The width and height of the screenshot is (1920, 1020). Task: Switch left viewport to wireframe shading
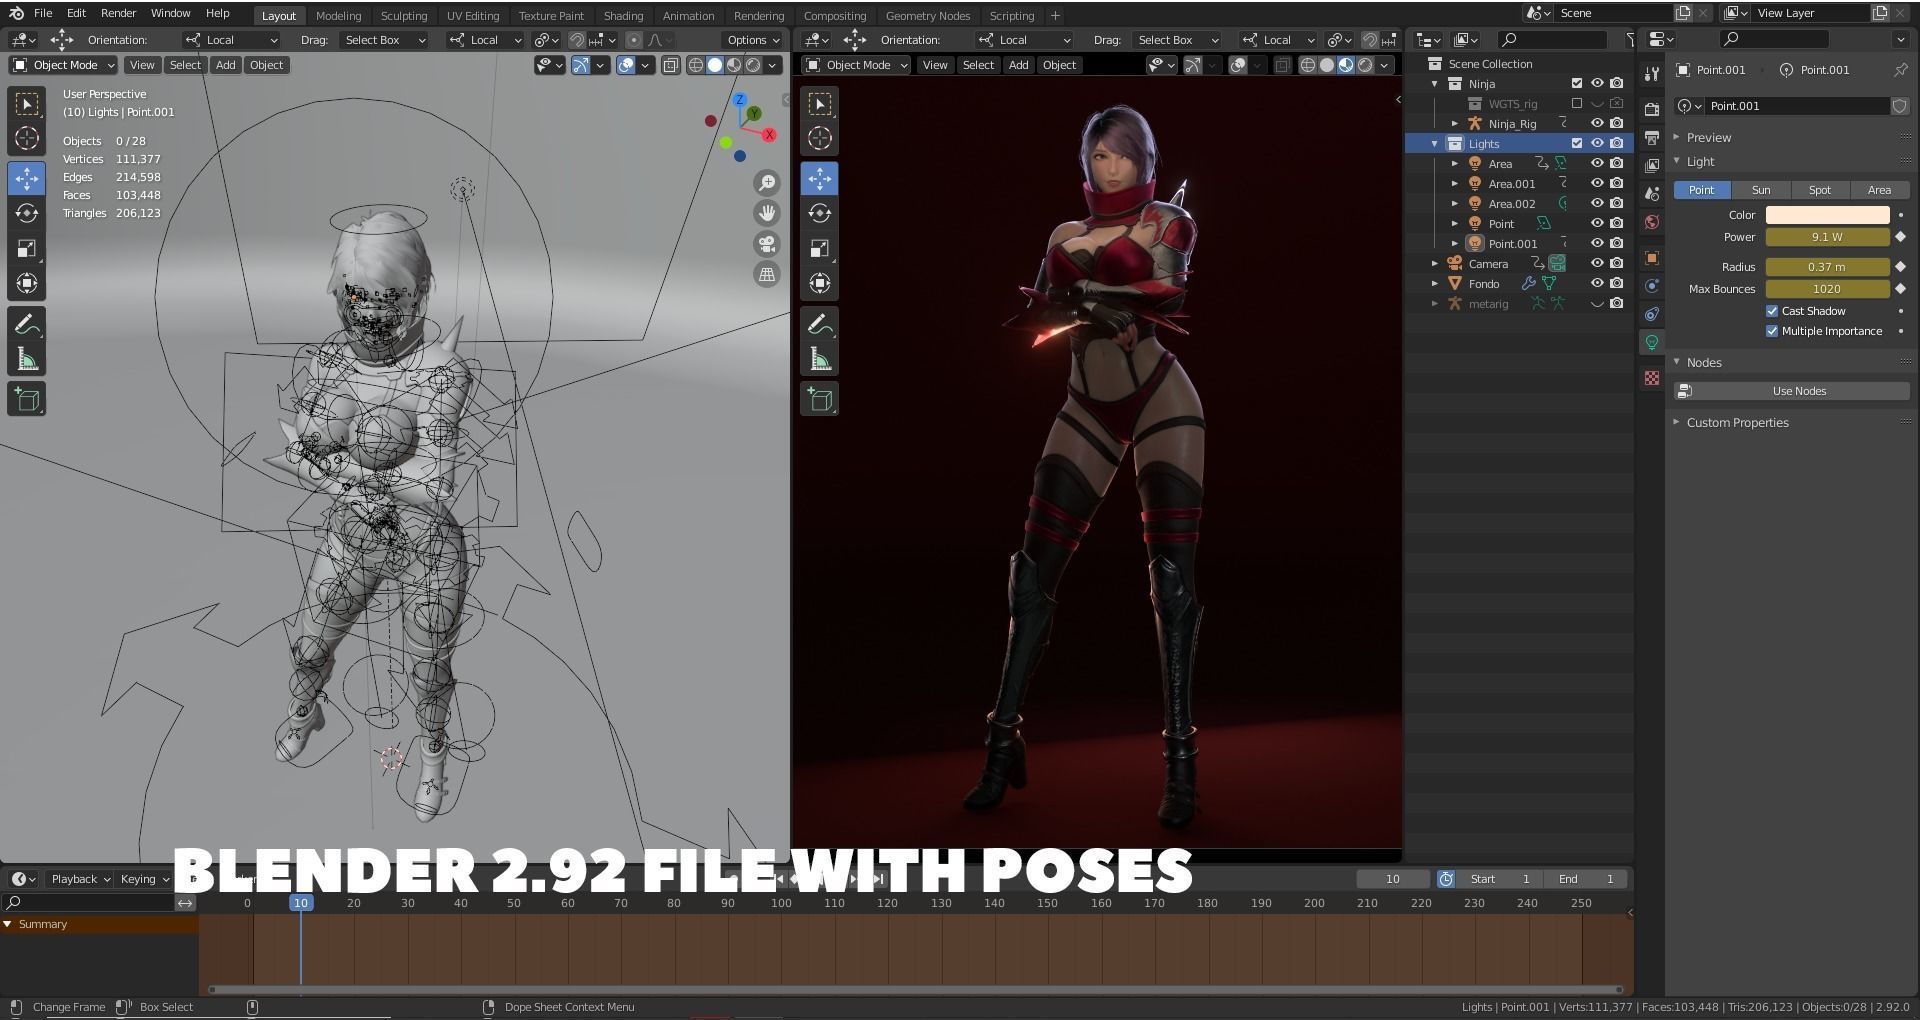696,65
